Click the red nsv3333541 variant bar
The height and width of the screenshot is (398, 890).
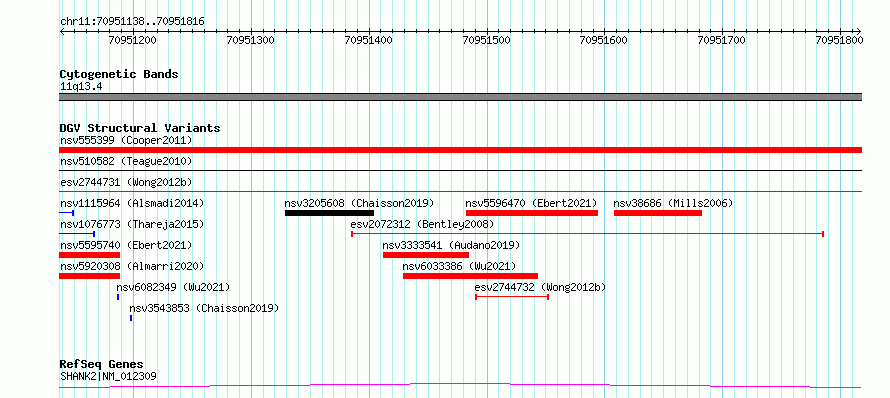click(x=426, y=255)
